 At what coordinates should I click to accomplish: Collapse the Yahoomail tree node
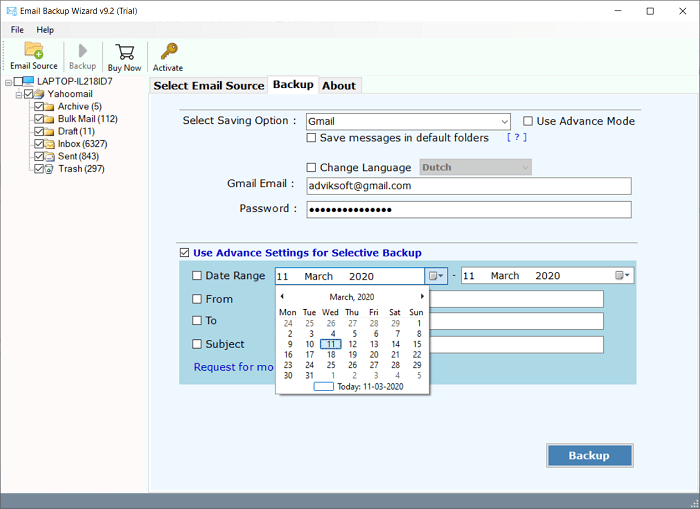19,95
